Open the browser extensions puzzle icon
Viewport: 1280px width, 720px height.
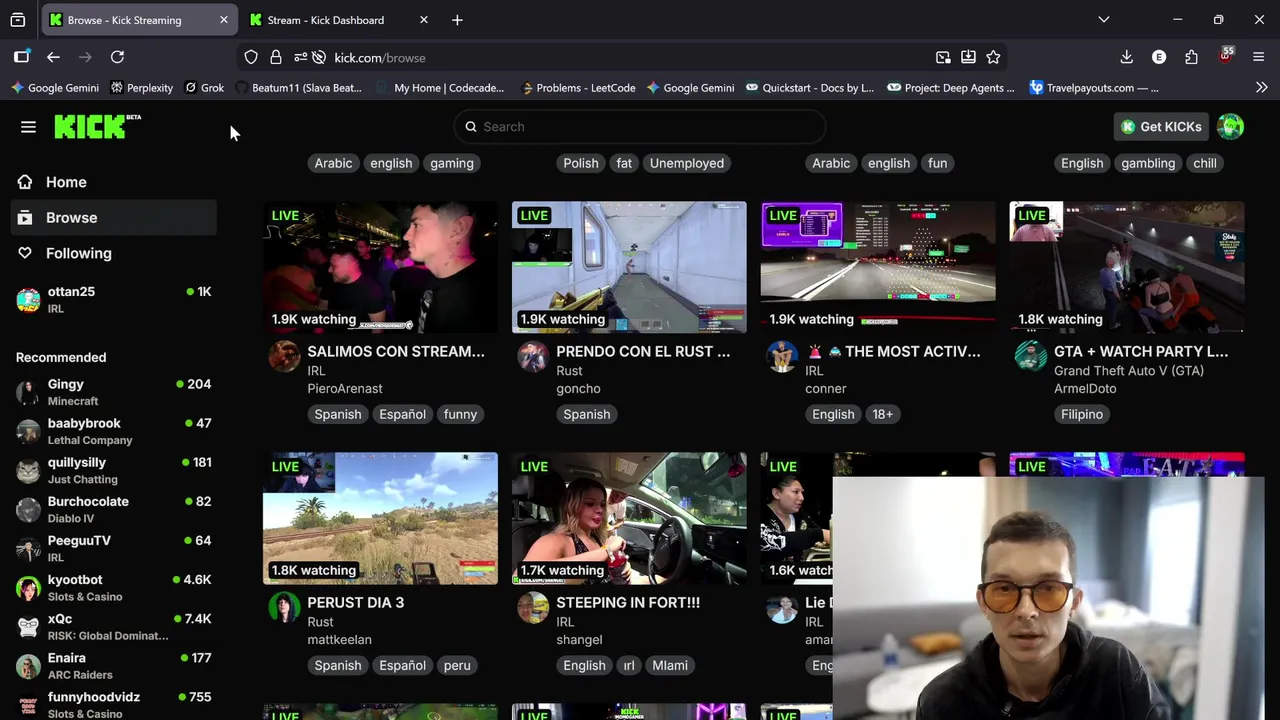(1191, 58)
